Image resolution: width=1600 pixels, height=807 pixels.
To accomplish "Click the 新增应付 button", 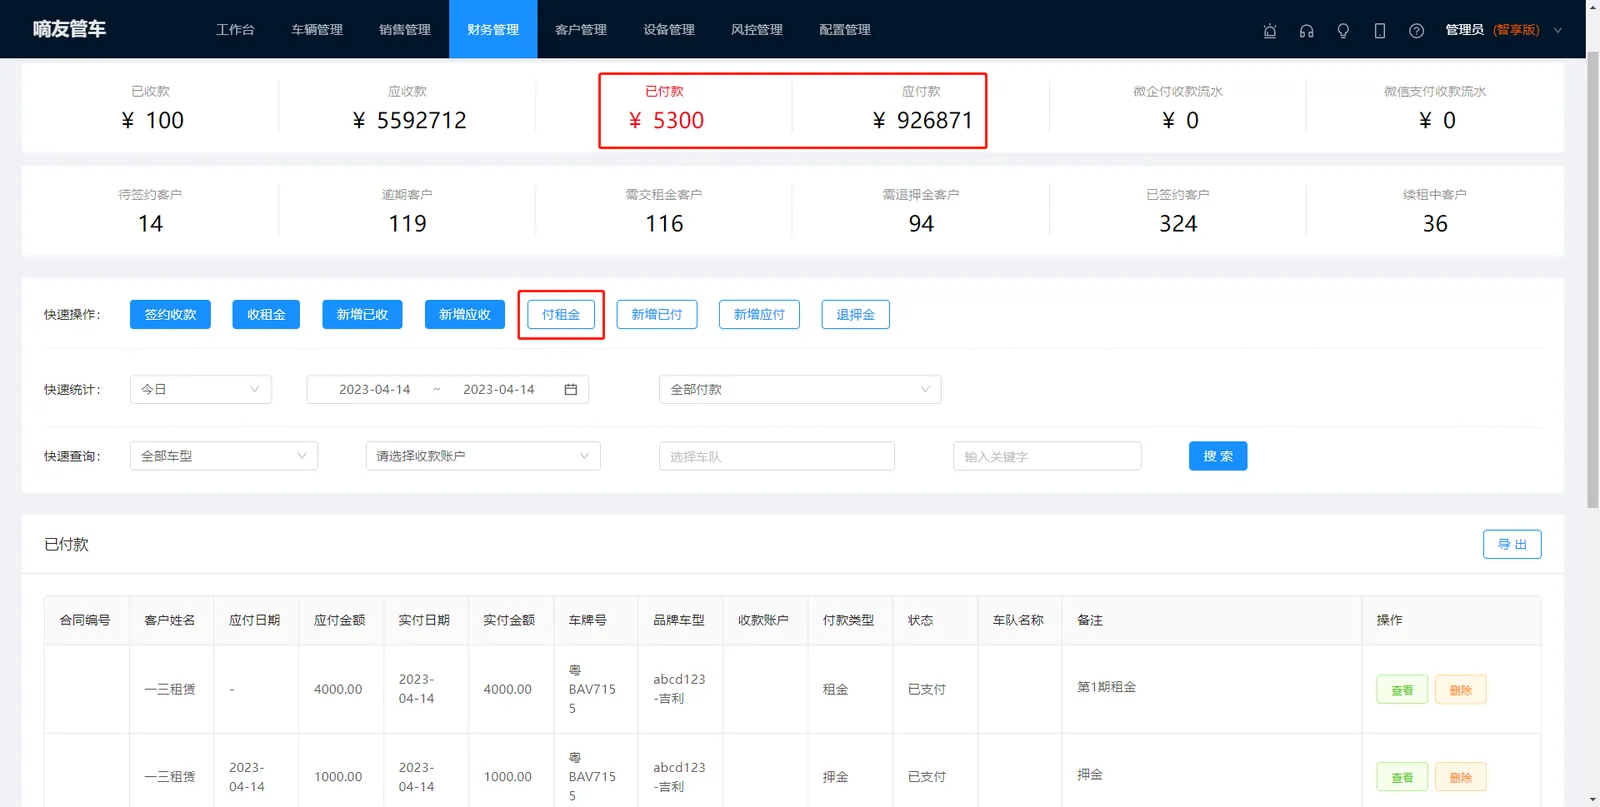I will click(759, 314).
